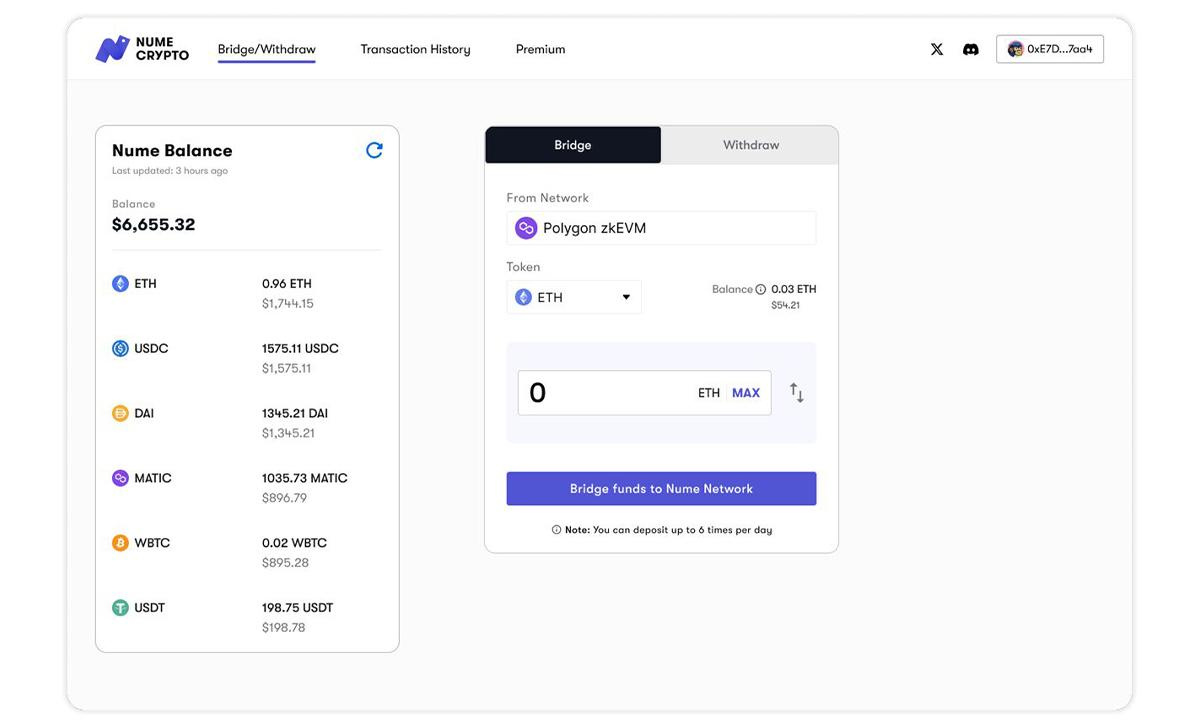Click the USDC coin icon
This screenshot has width=1200, height=720.
tap(120, 349)
